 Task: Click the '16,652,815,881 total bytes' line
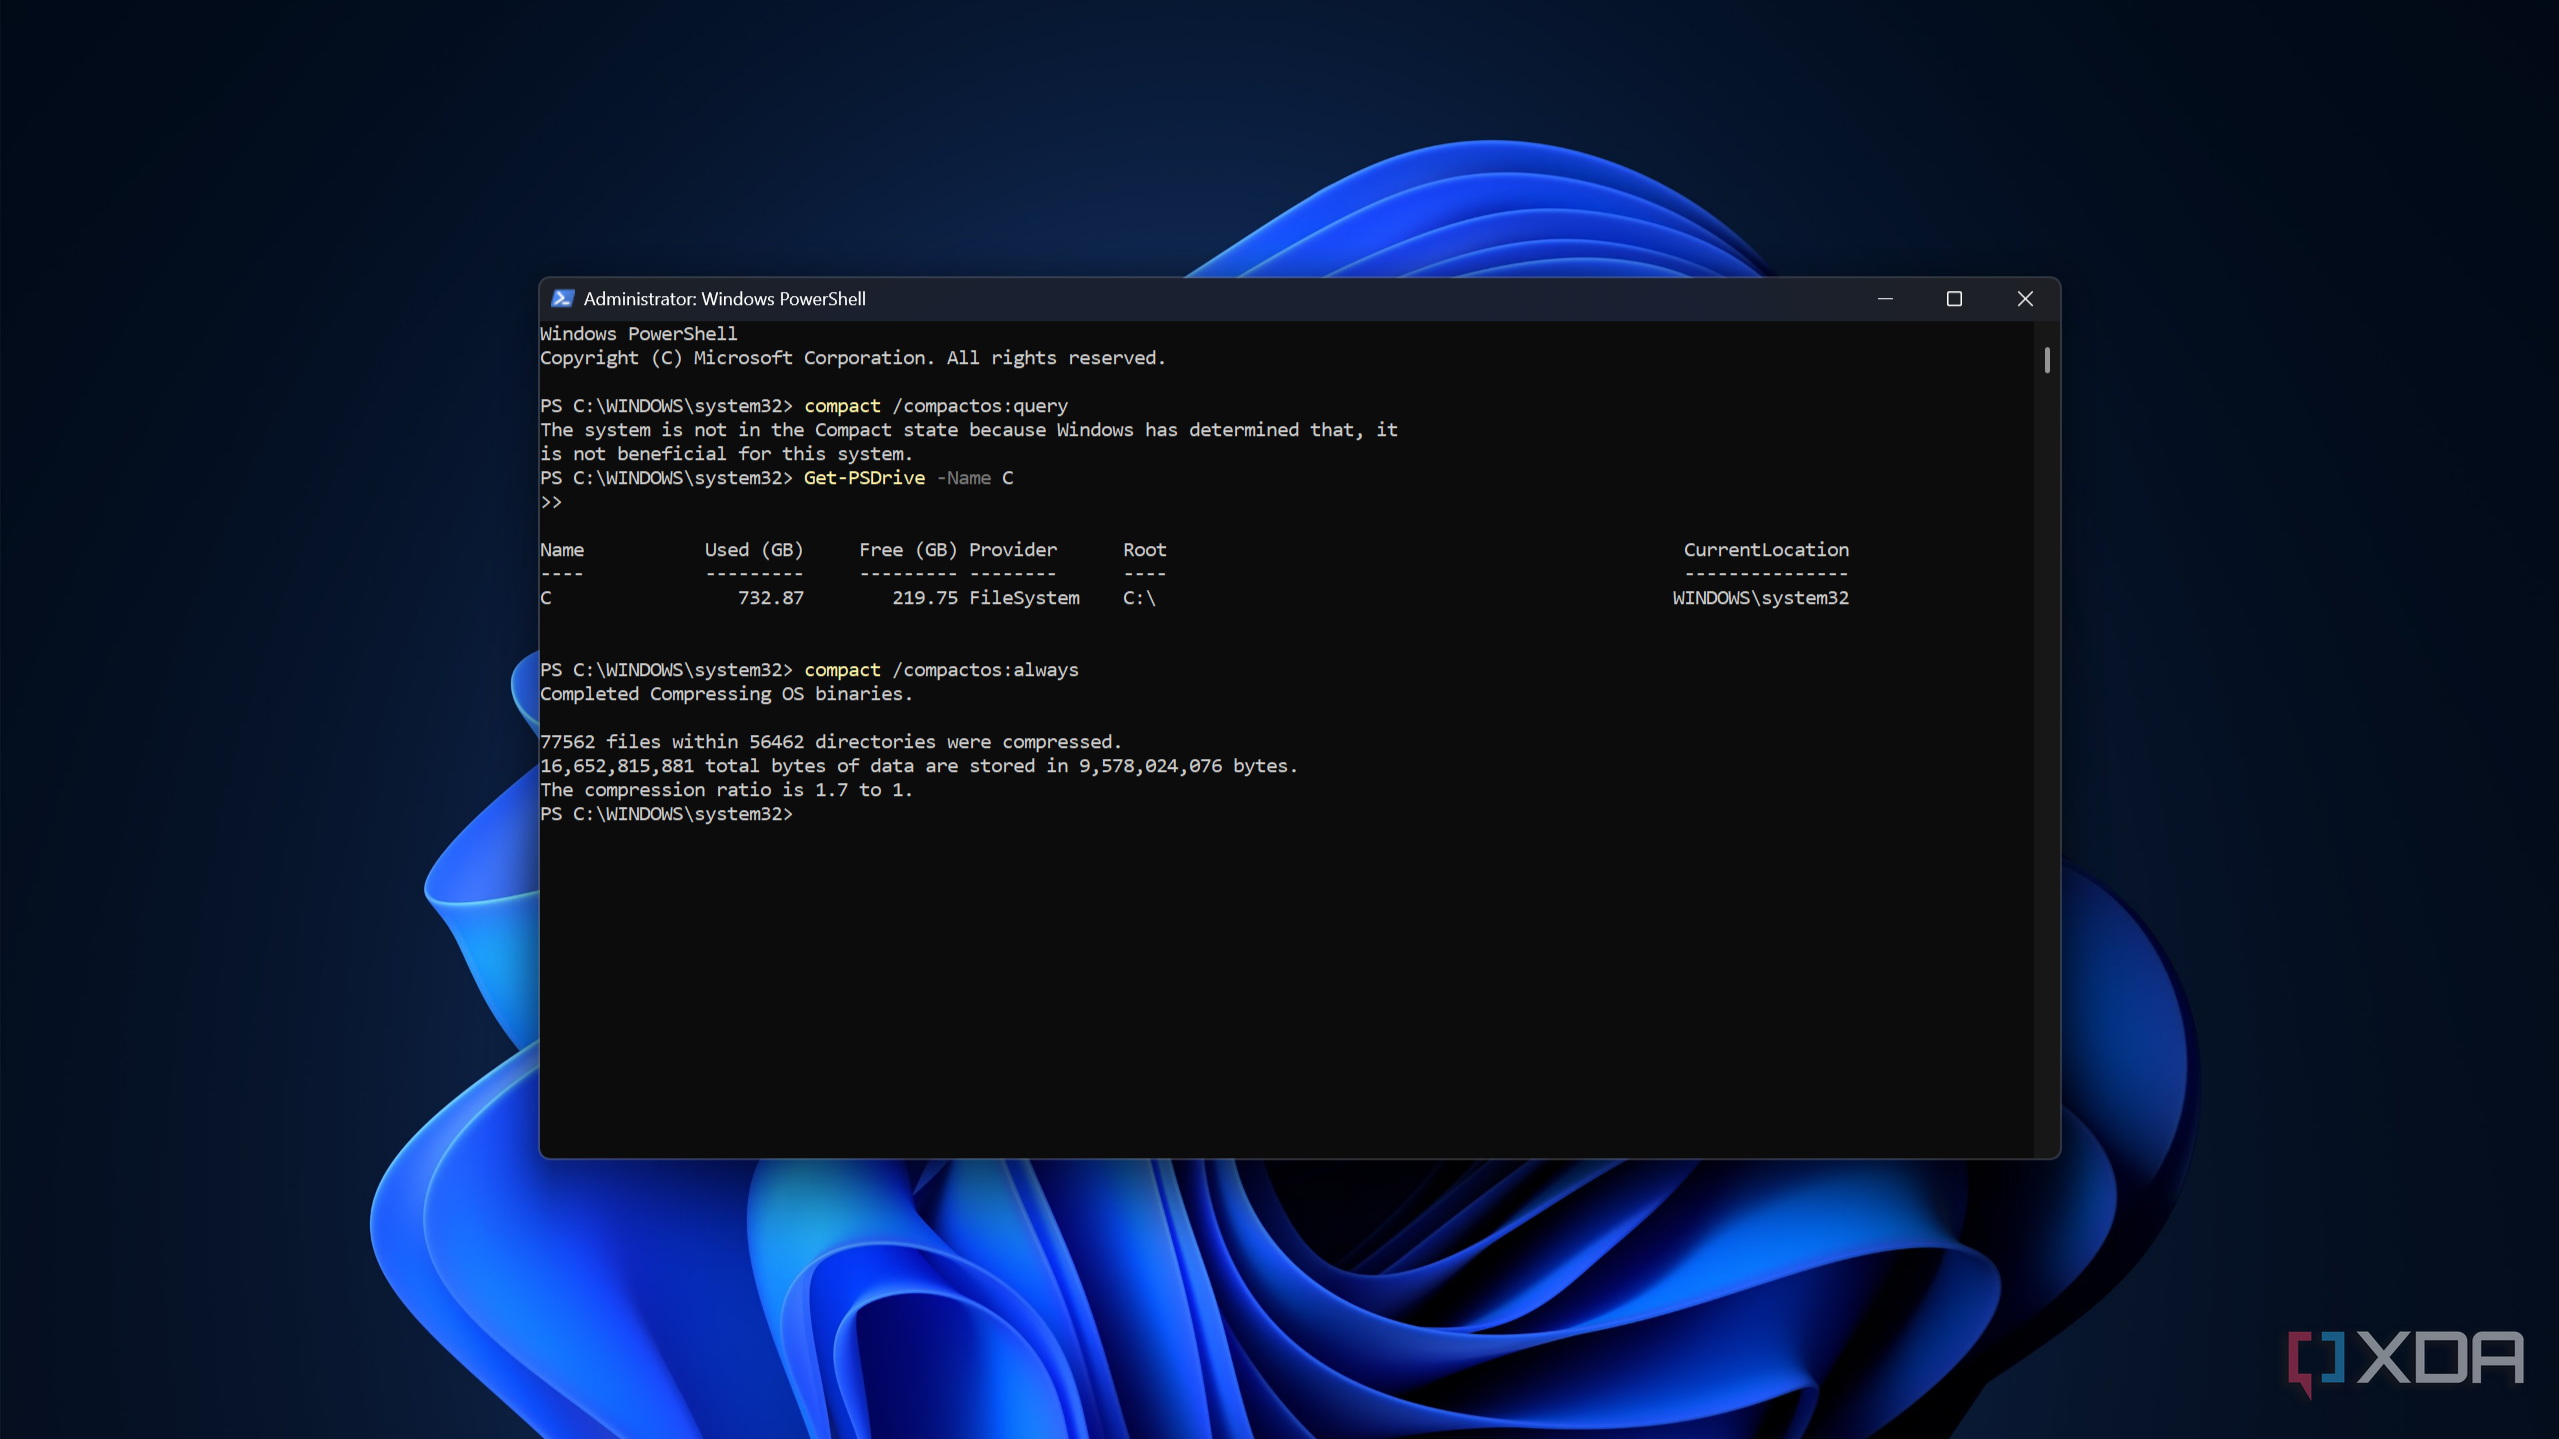[x=919, y=766]
